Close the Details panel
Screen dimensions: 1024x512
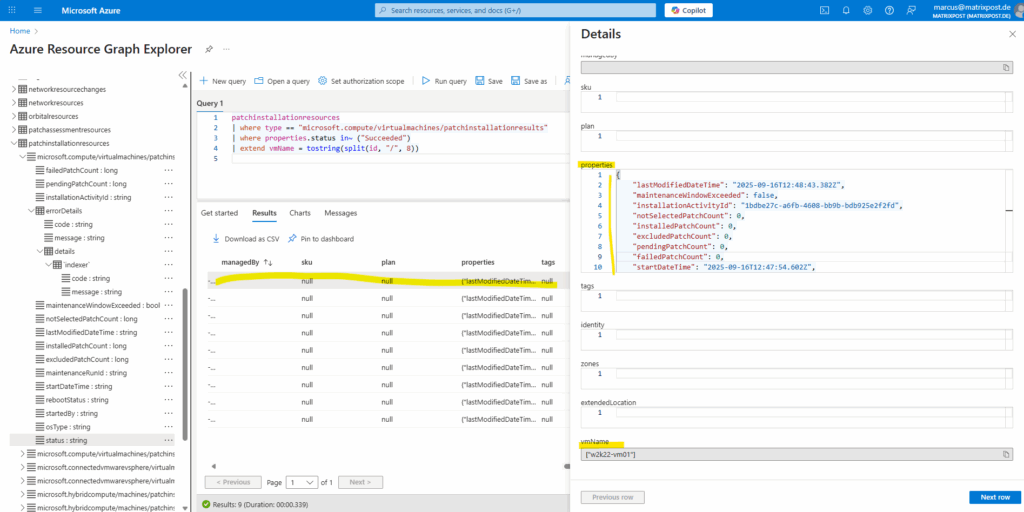coord(1012,34)
